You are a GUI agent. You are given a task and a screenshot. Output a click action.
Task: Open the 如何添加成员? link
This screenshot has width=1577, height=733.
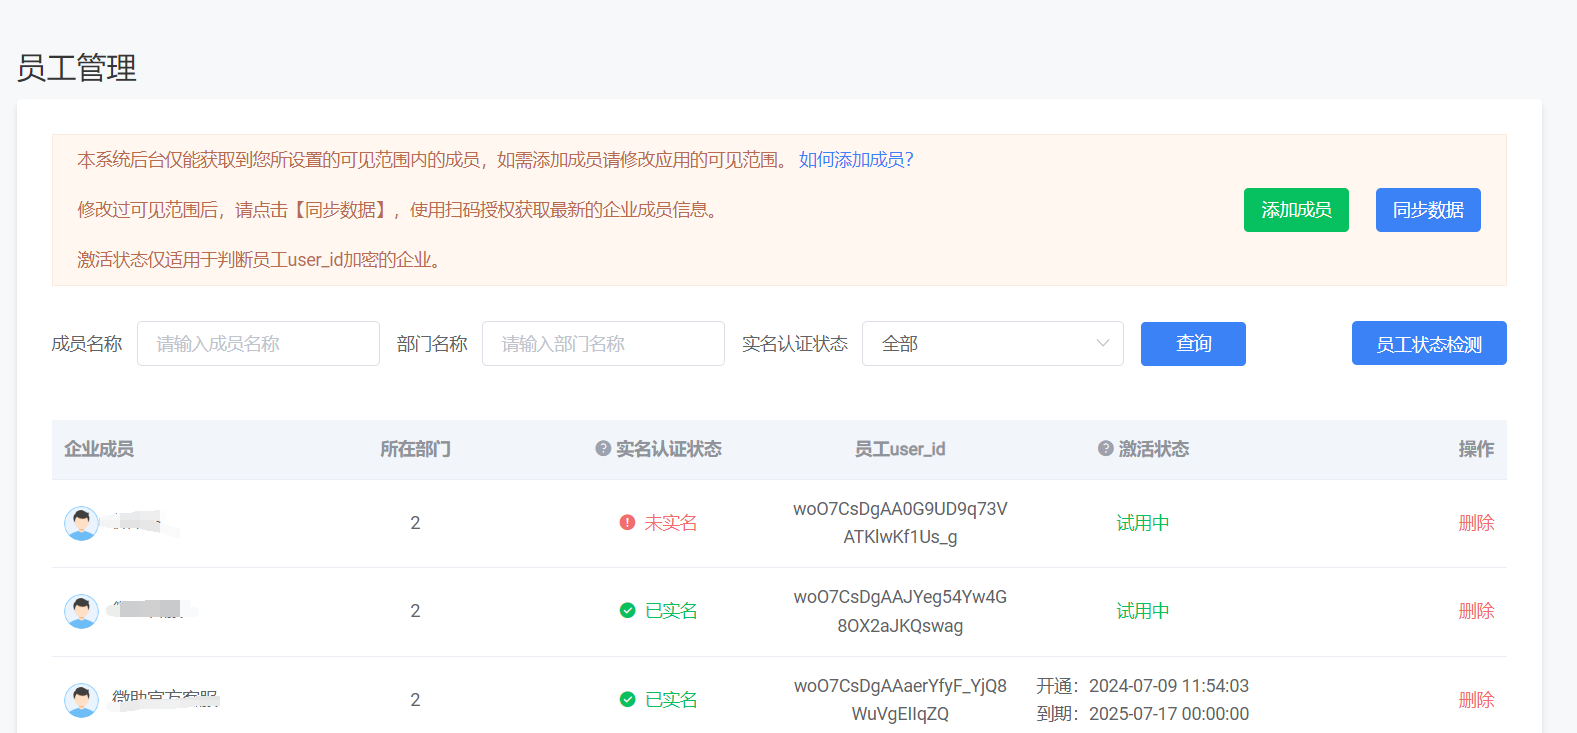pyautogui.click(x=856, y=160)
